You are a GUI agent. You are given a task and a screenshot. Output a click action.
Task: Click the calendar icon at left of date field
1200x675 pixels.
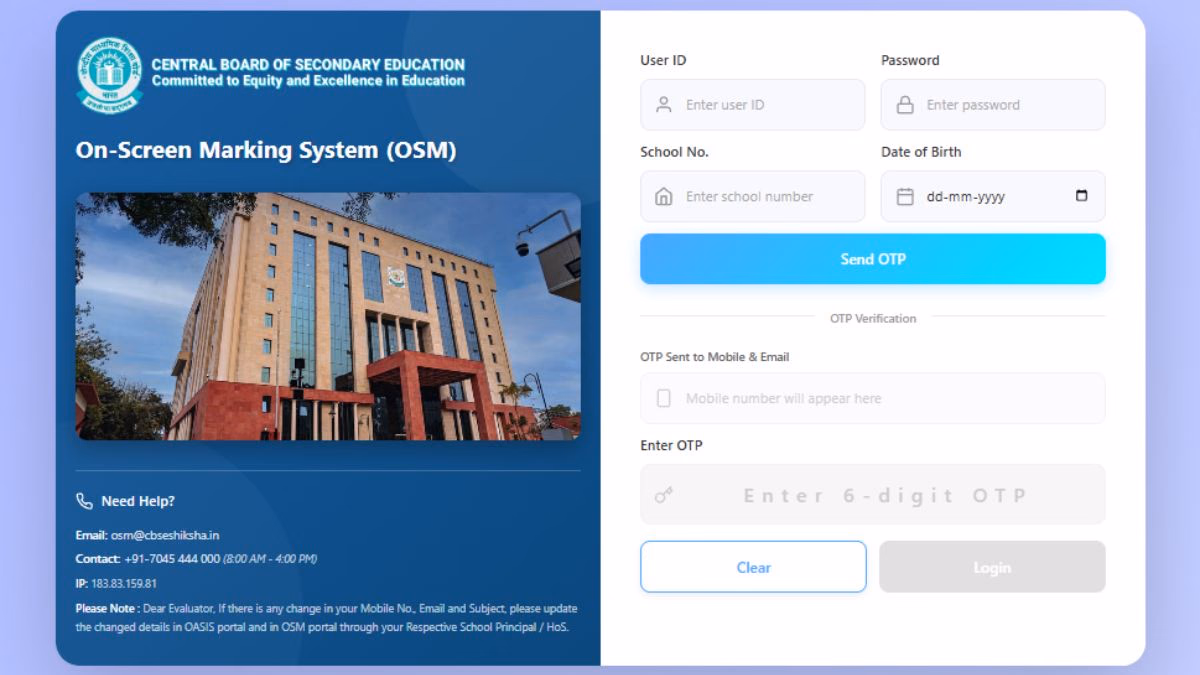point(904,197)
